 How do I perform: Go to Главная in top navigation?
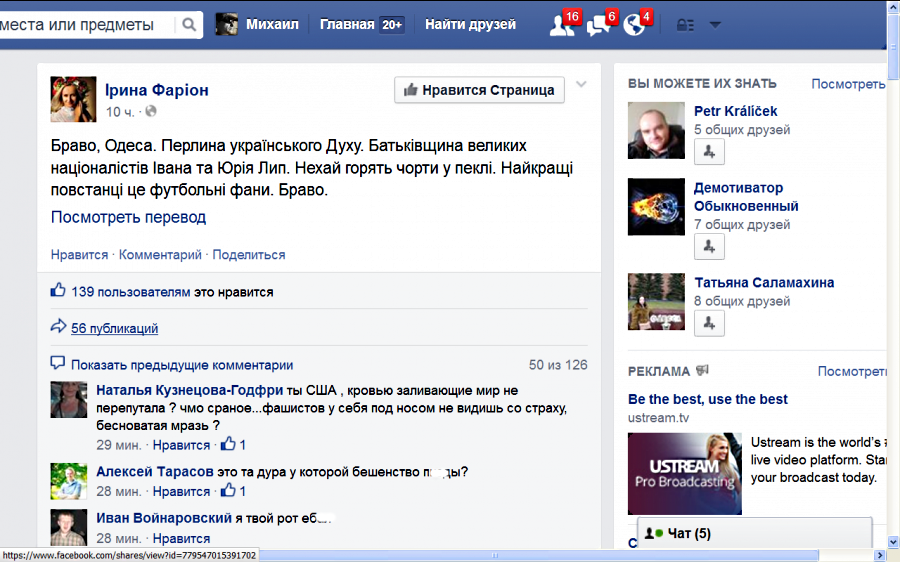point(347,25)
